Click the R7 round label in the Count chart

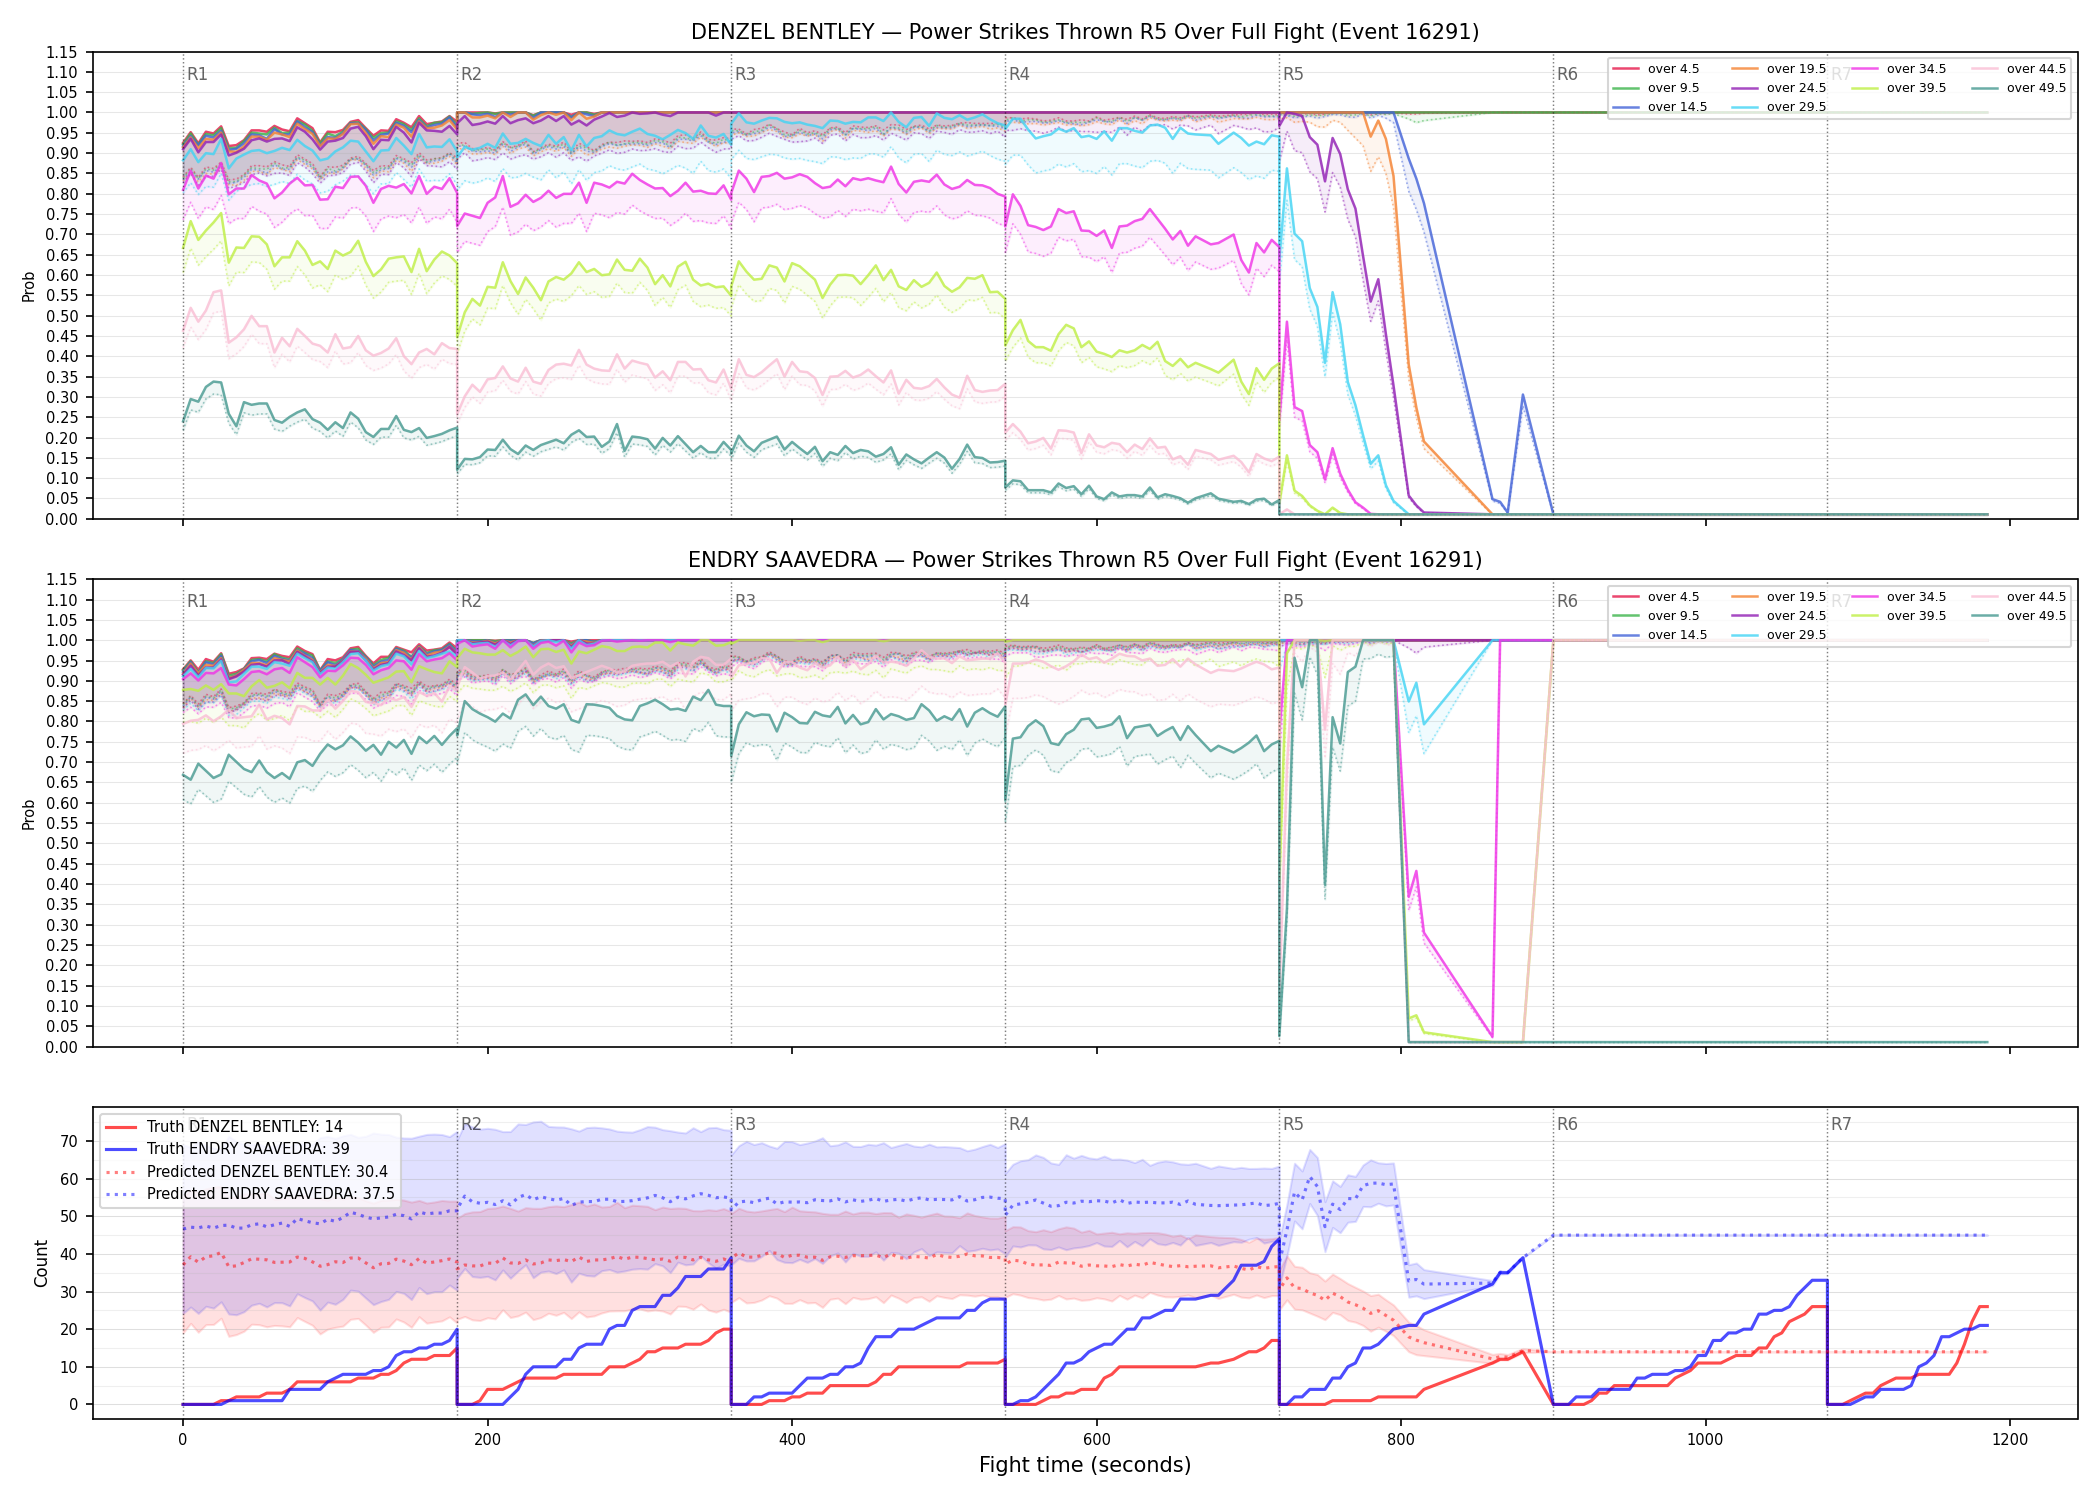[1841, 1124]
